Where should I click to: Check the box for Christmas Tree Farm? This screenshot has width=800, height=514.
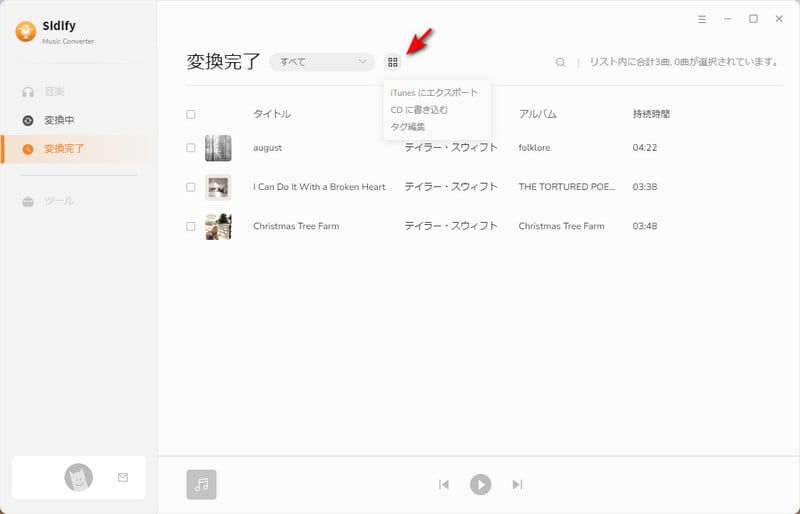191,226
